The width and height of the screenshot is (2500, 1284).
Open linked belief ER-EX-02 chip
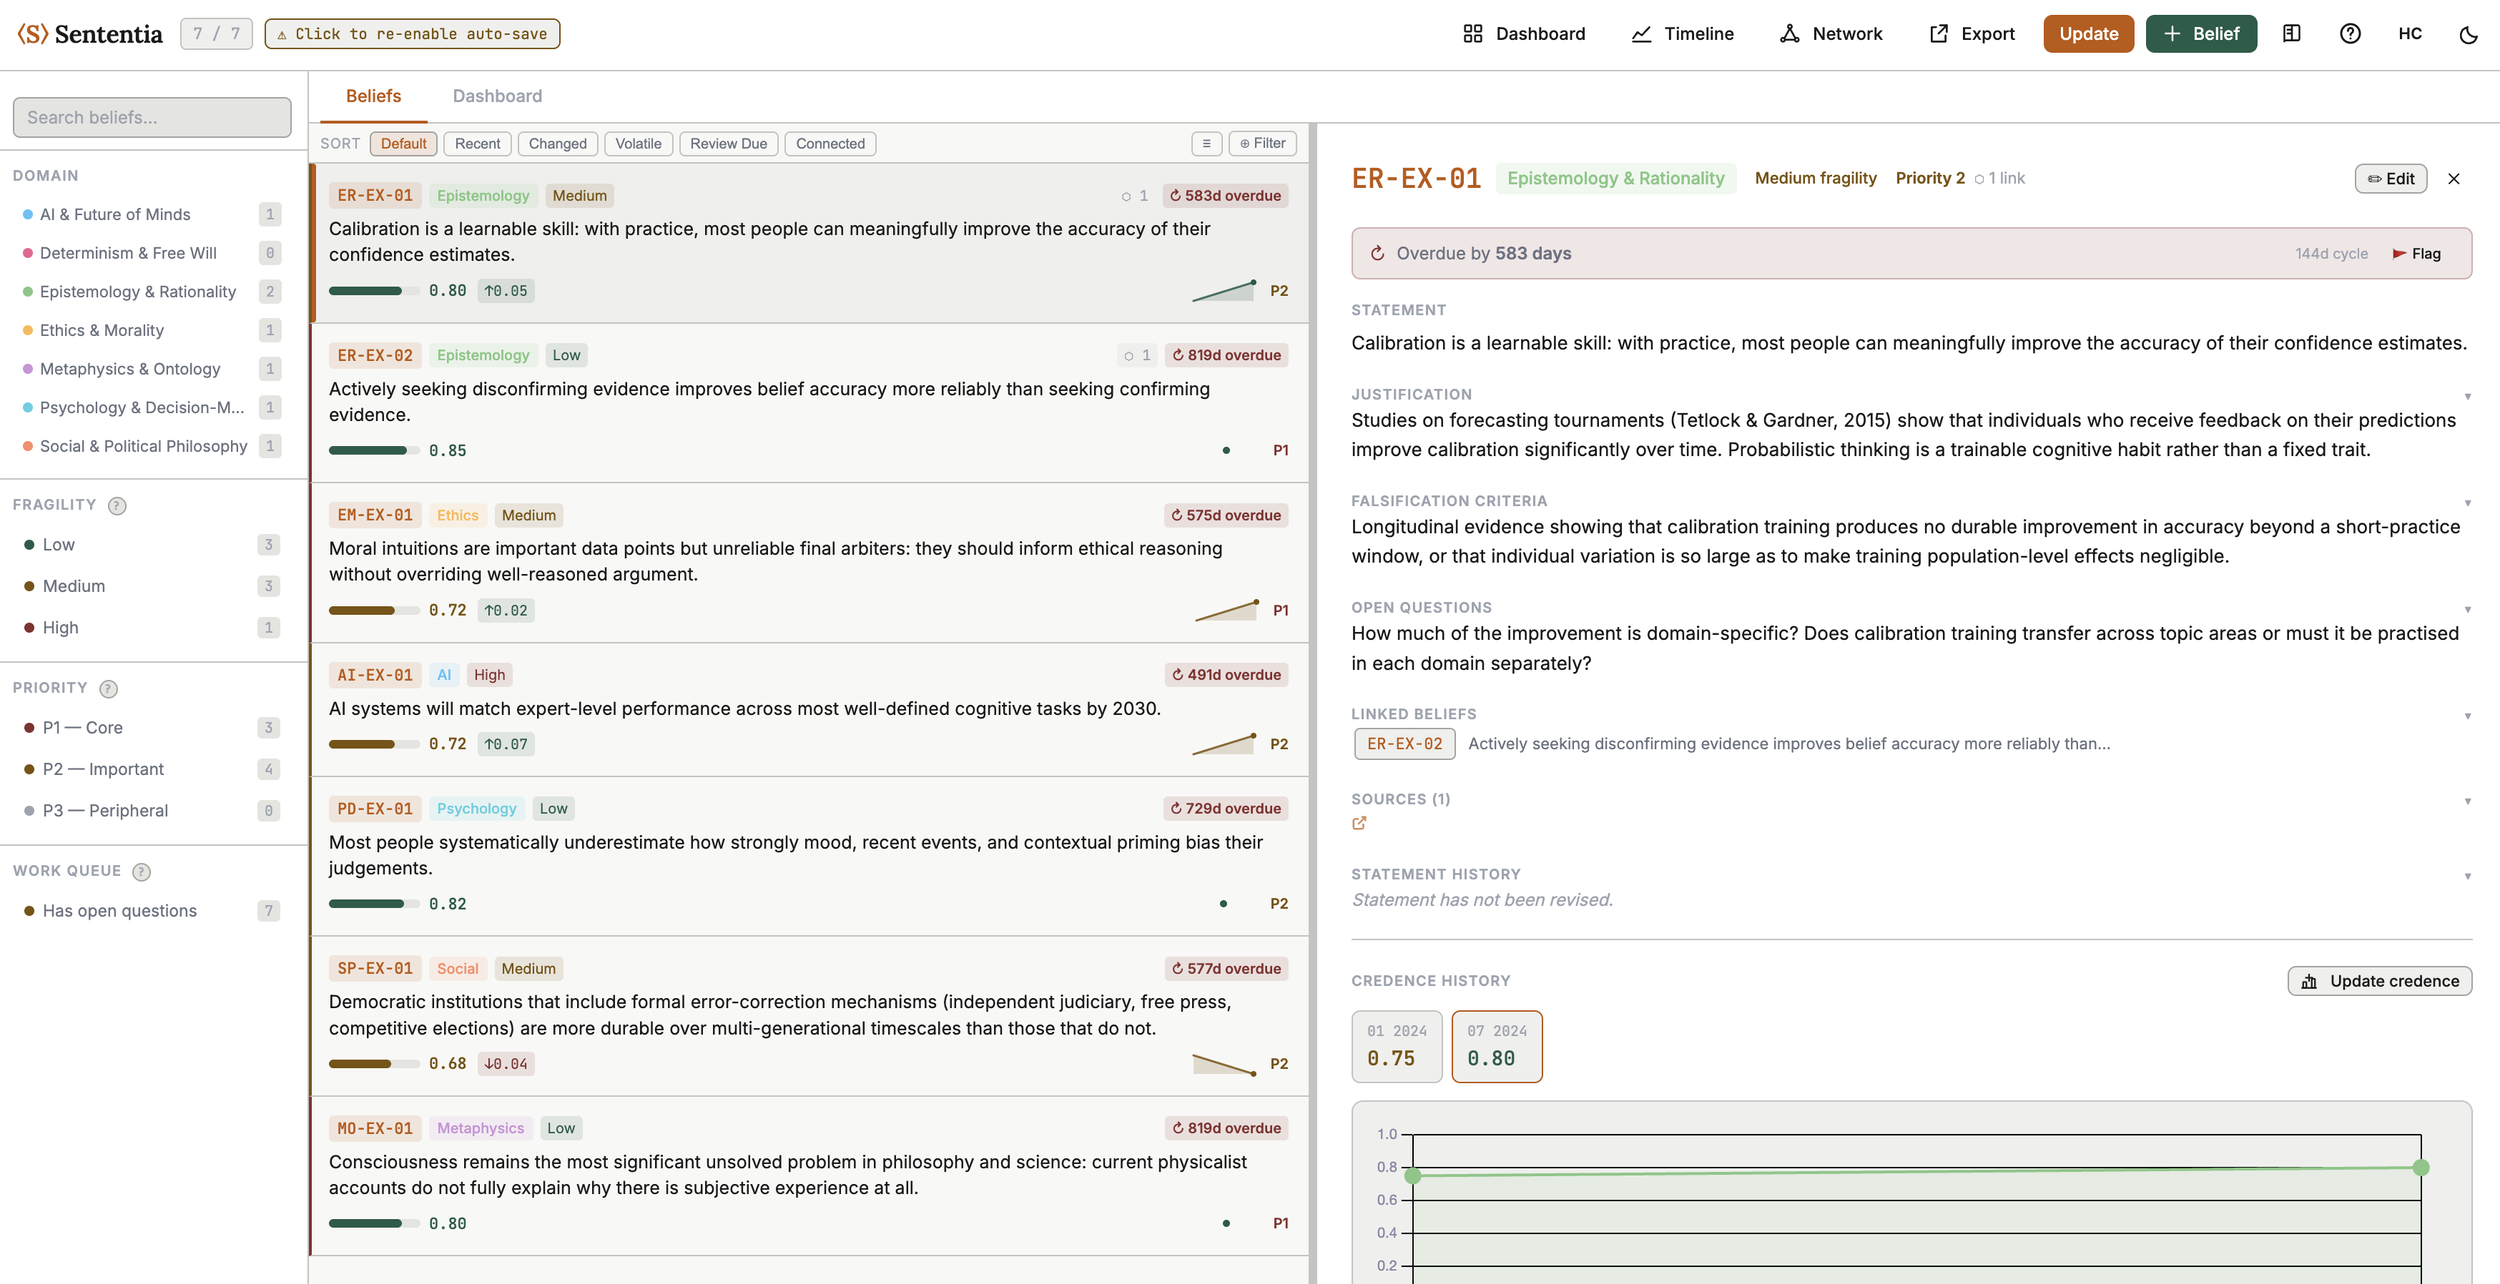pyautogui.click(x=1404, y=744)
